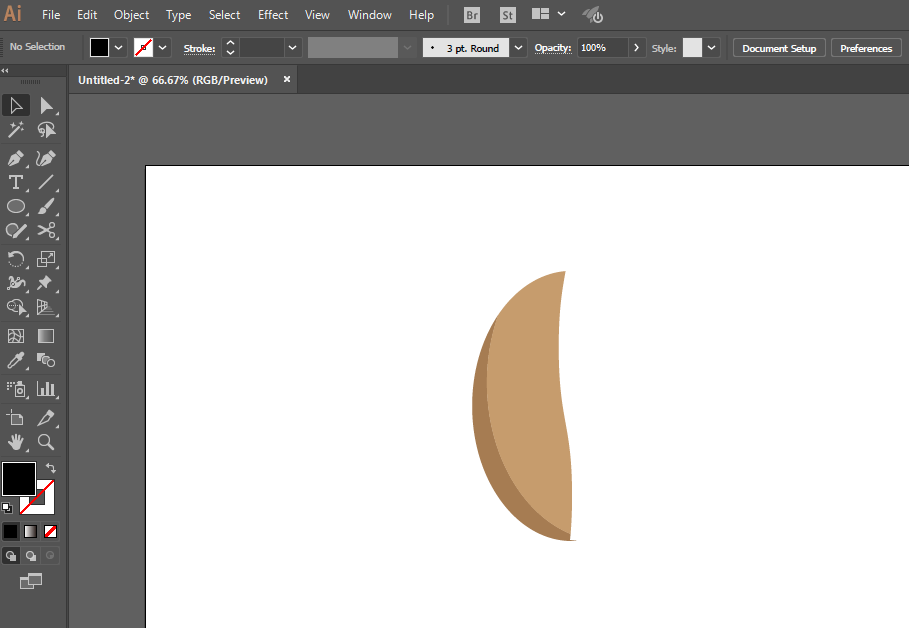Enable Draw Behind mode
909x628 pixels.
[31, 556]
